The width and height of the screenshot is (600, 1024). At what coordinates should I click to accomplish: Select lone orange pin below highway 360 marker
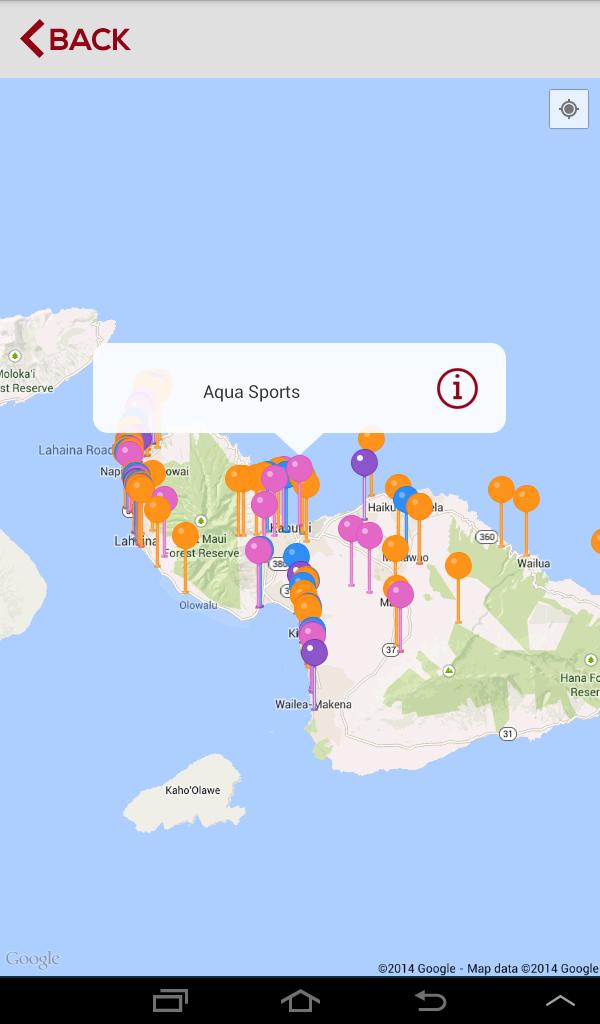point(458,566)
